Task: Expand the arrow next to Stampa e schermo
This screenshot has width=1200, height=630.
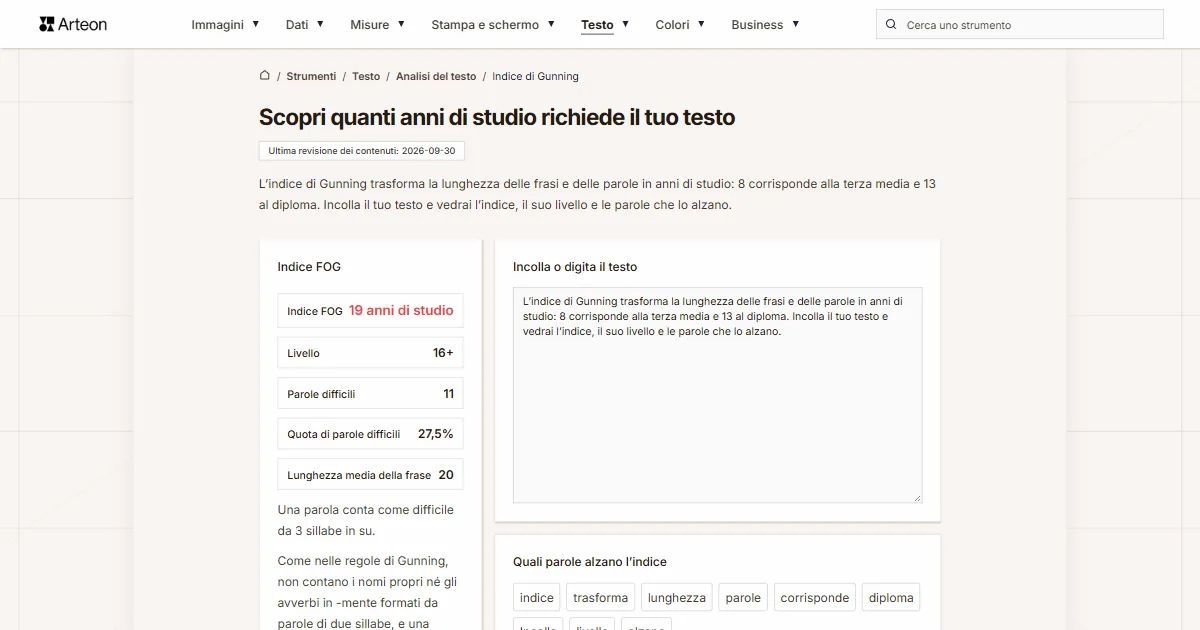Action: coord(551,24)
